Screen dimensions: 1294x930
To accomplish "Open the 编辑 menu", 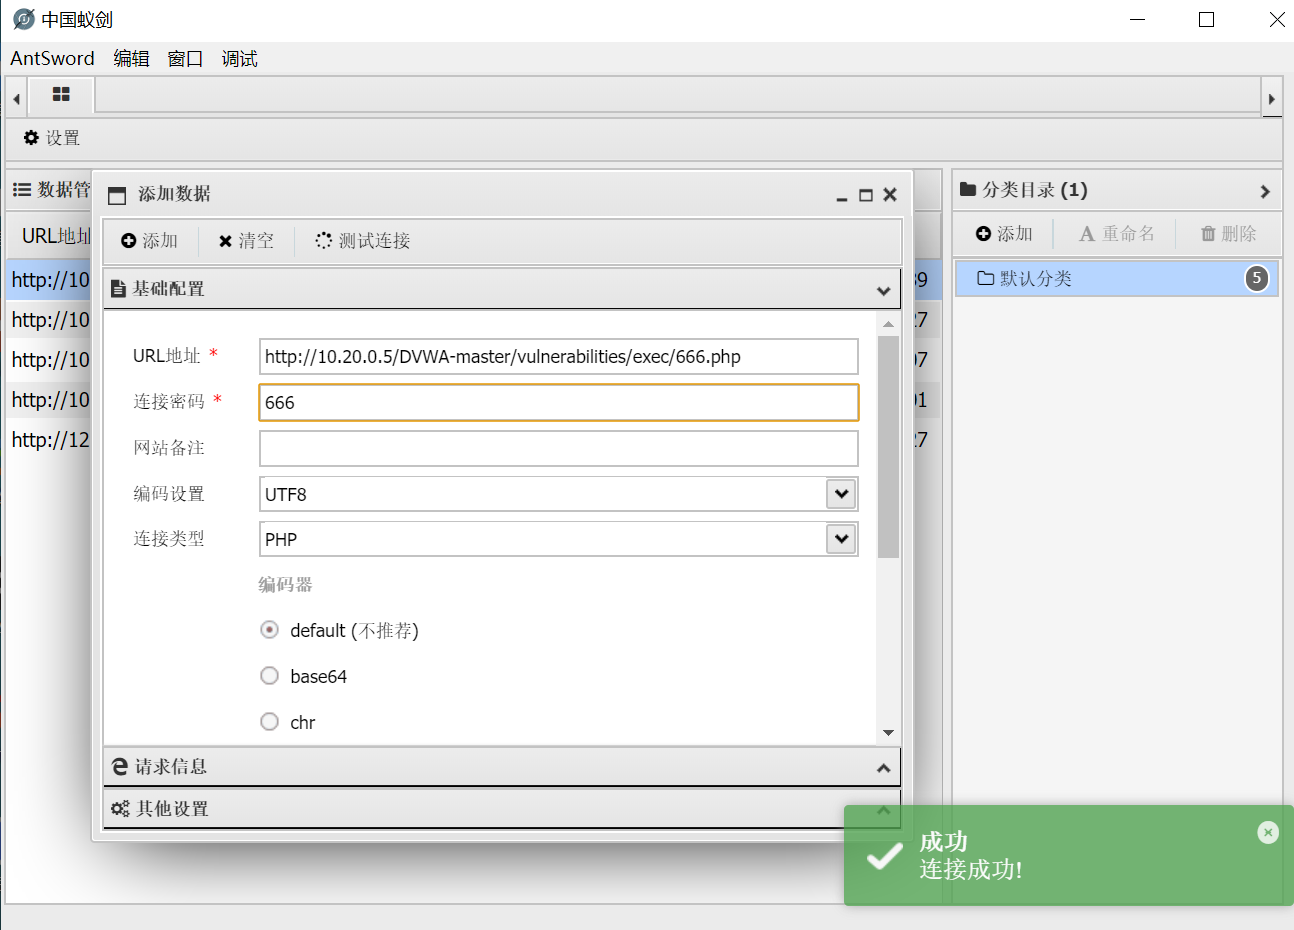I will pos(131,58).
